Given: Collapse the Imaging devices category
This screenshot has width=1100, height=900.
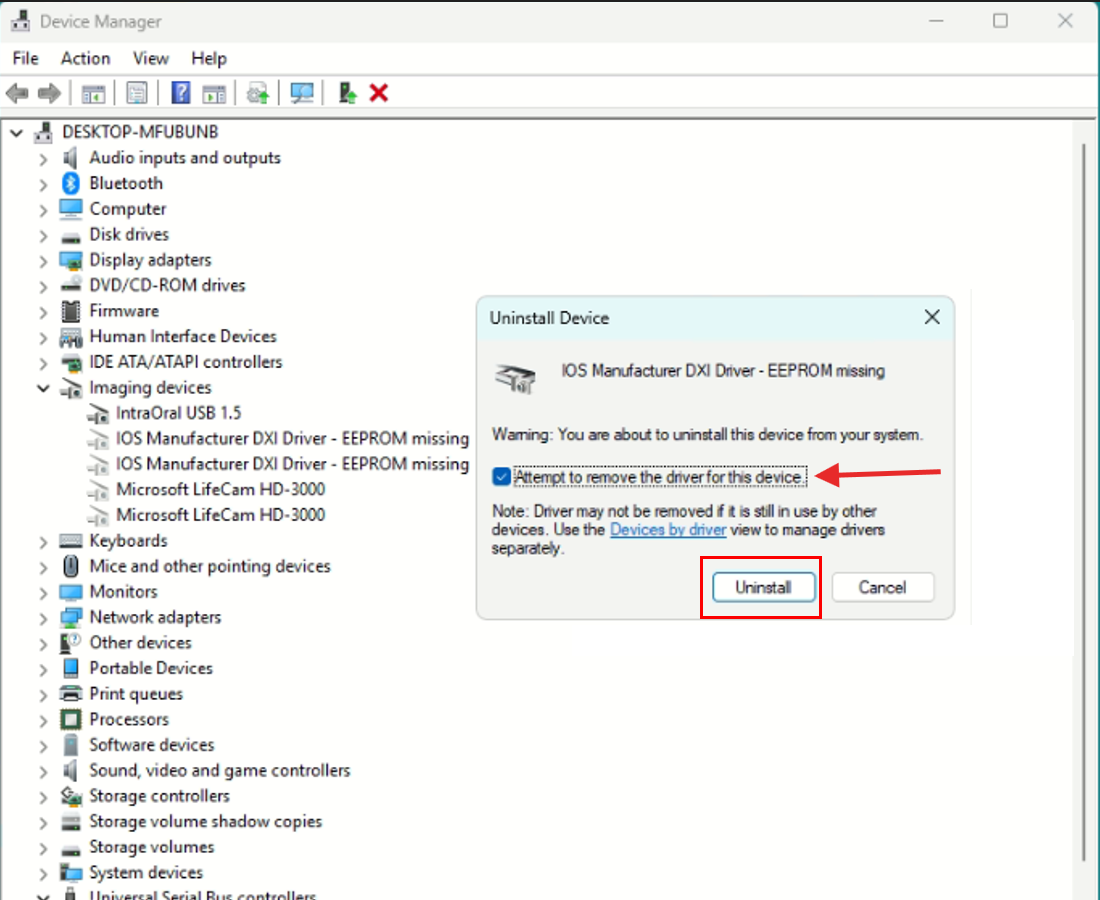Looking at the screenshot, I should click(43, 388).
